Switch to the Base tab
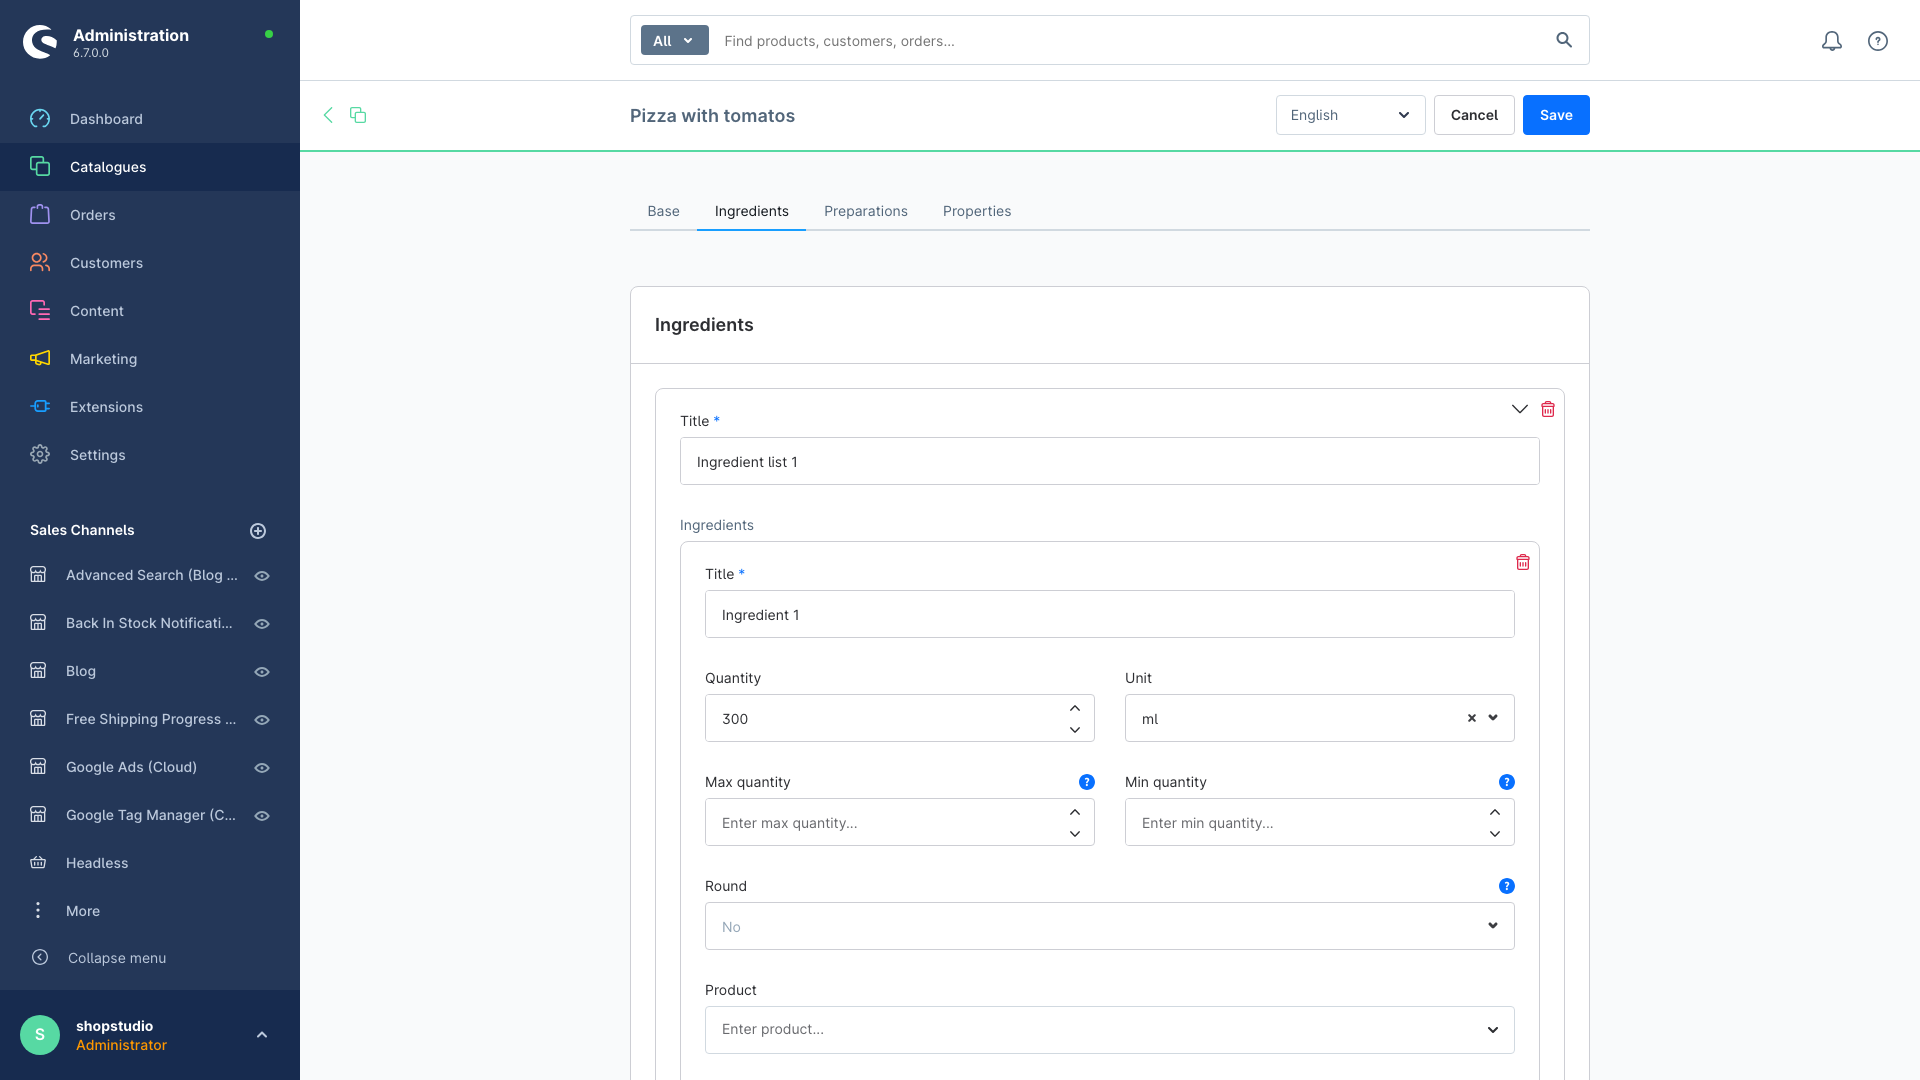 coord(663,211)
